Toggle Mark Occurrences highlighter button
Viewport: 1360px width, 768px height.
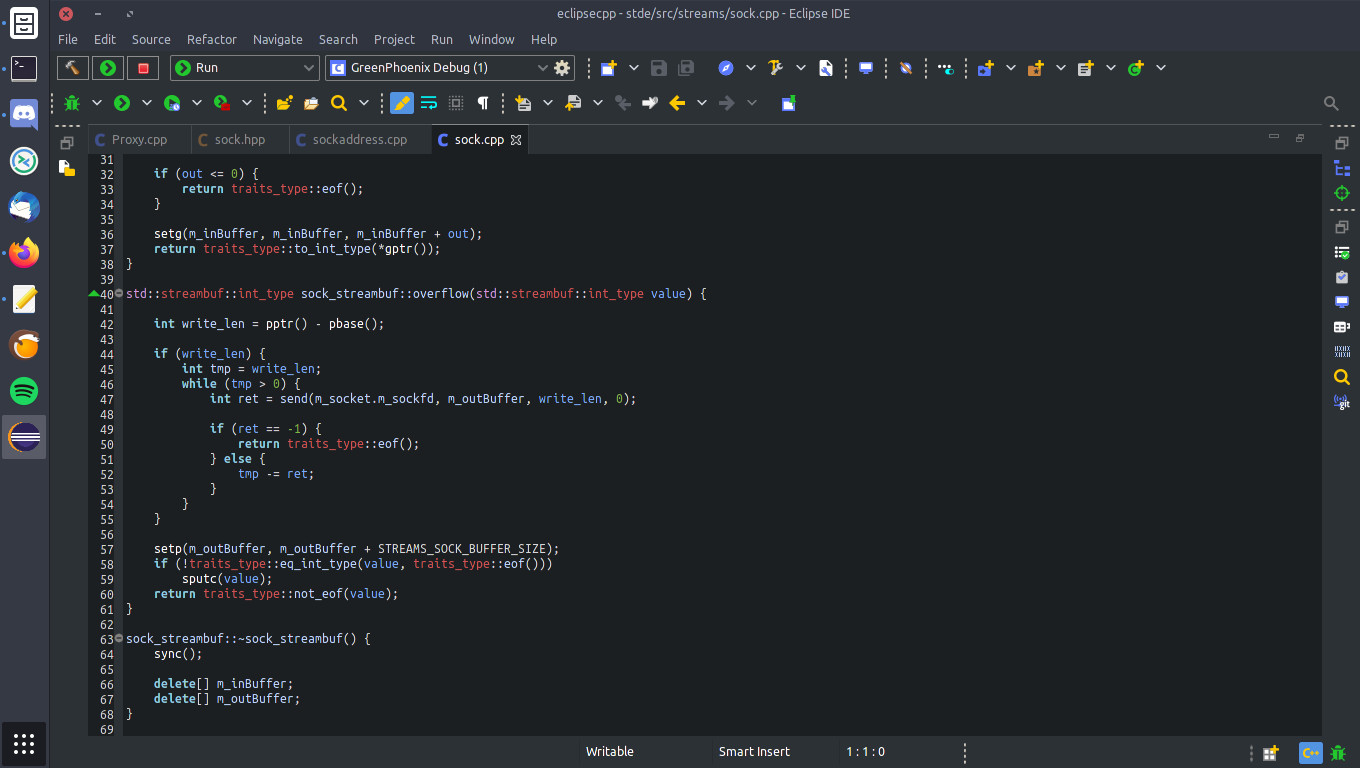click(x=402, y=103)
